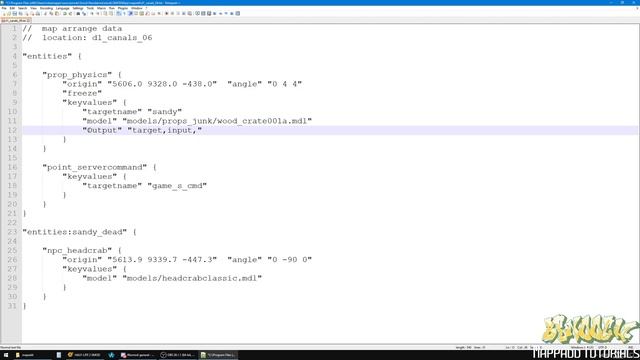Open the Search menu
The height and width of the screenshot is (360, 640).
[22, 8]
